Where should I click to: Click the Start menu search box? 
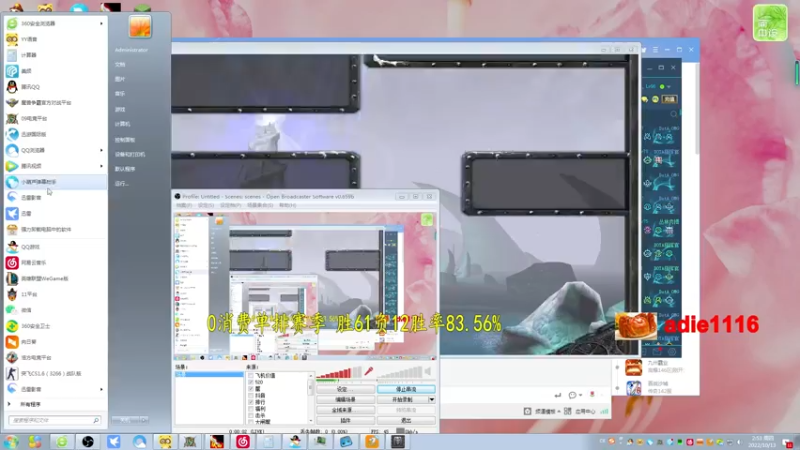click(54, 420)
